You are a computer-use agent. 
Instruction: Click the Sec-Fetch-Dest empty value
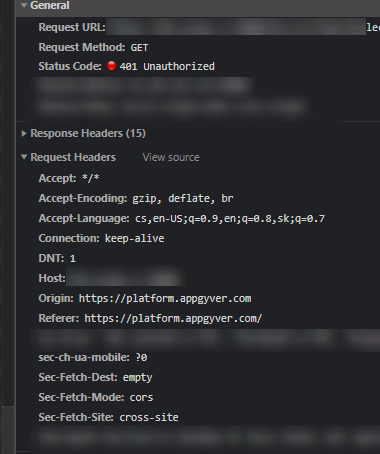point(138,378)
